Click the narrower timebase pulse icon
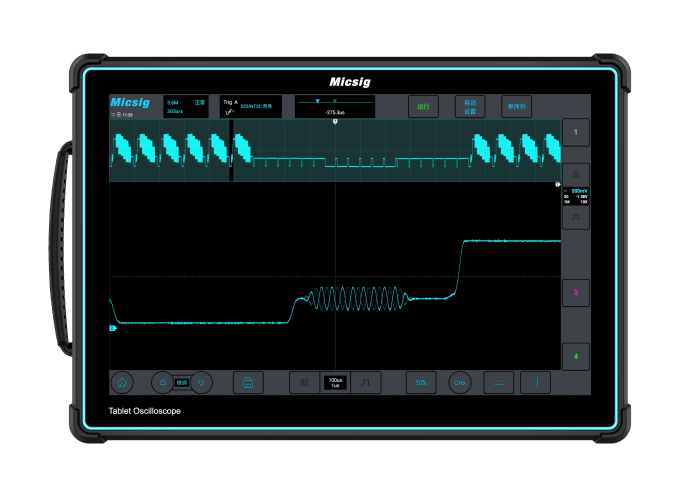Screen dimensions: 700x497 point(367,382)
